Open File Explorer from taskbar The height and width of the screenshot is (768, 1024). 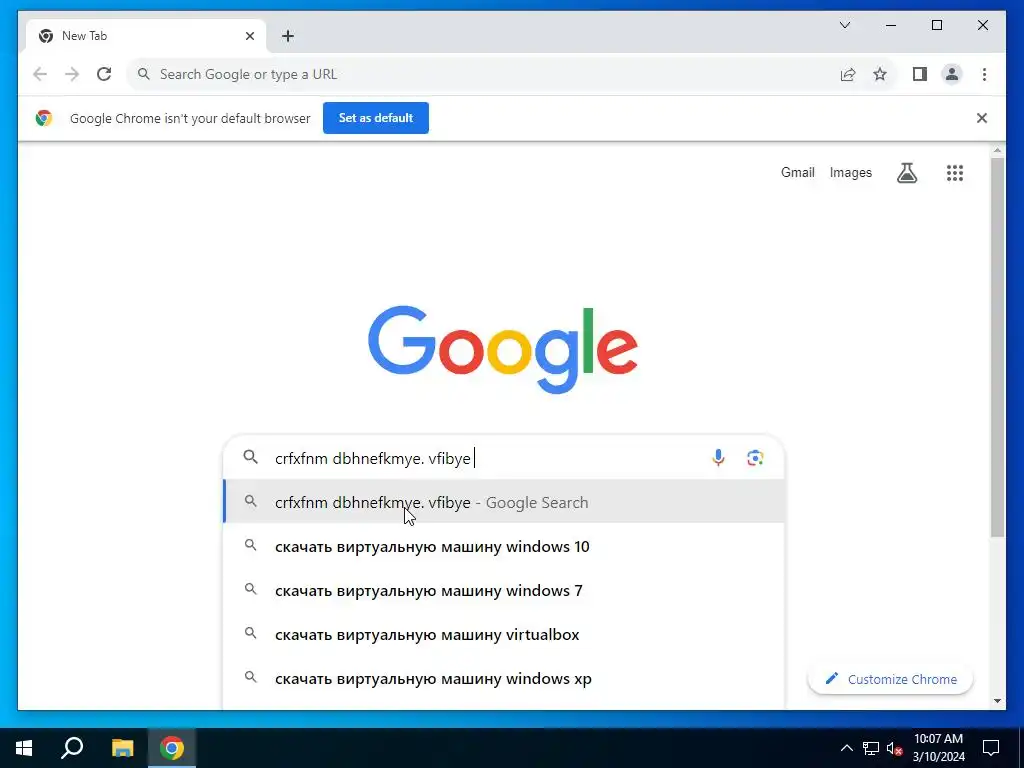point(122,748)
